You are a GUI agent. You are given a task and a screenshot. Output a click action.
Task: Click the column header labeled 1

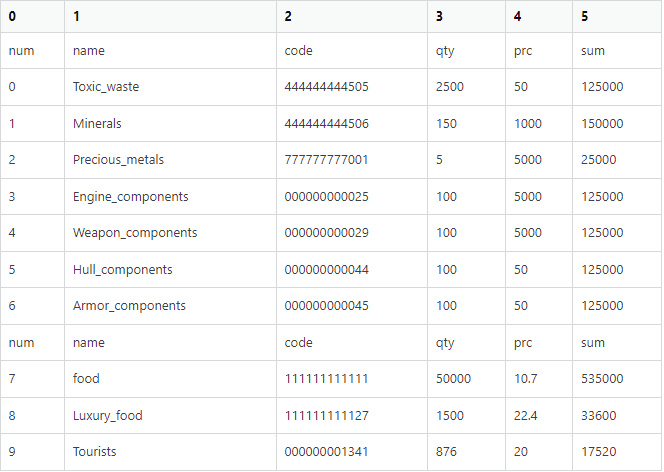[170, 17]
